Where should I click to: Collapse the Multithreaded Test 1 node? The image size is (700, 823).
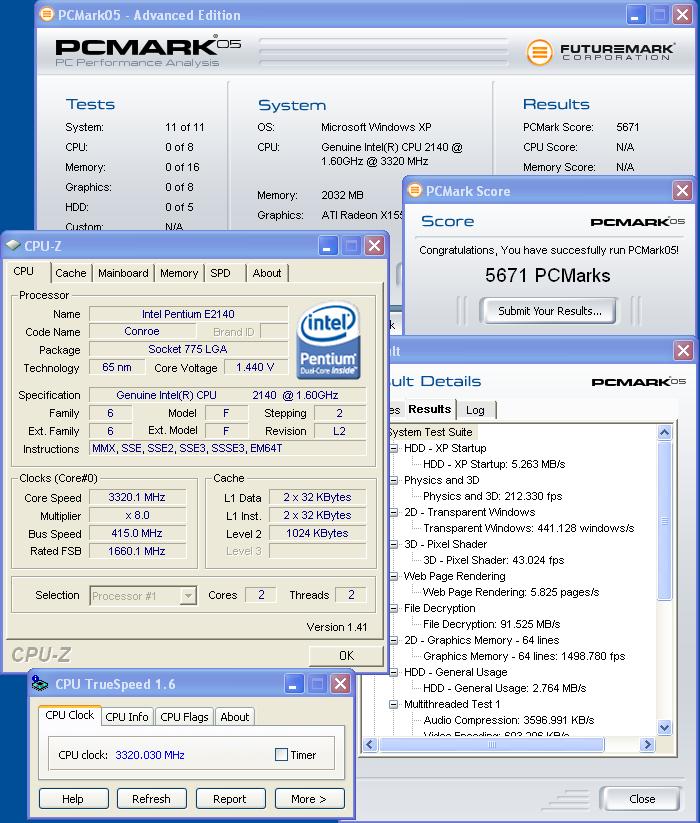(x=394, y=704)
